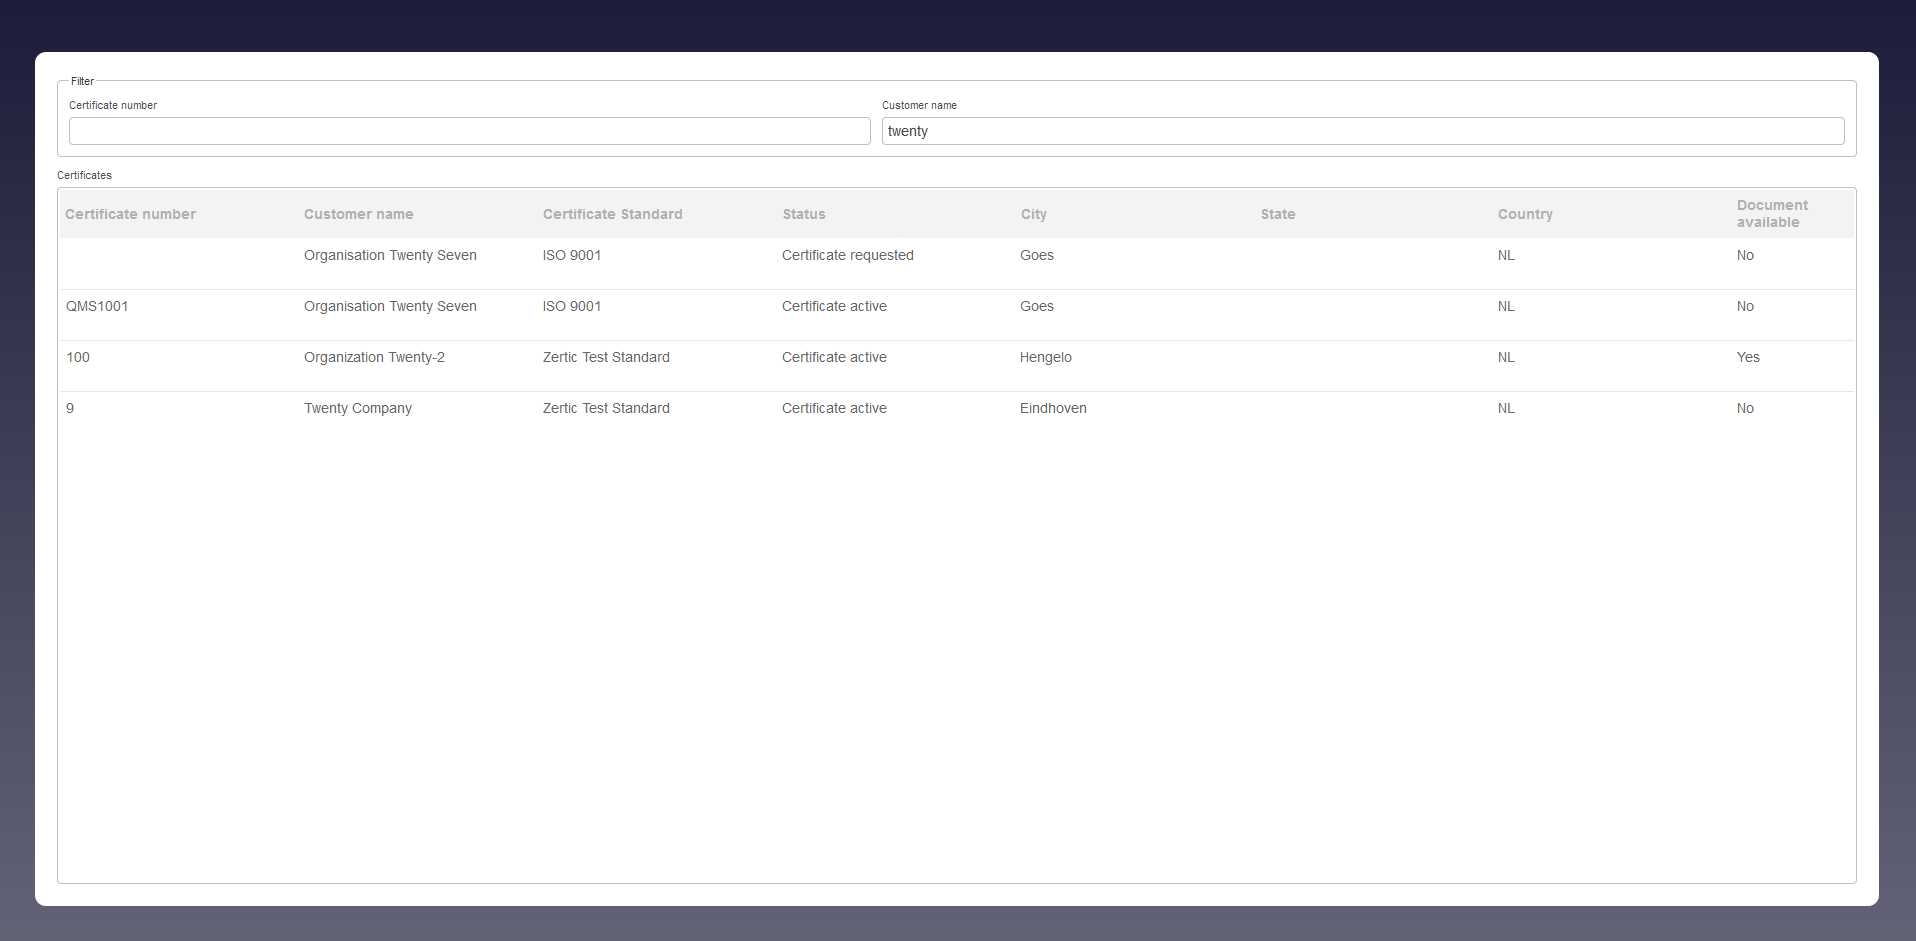1916x941 pixels.
Task: Click the Status column header
Action: pos(804,214)
